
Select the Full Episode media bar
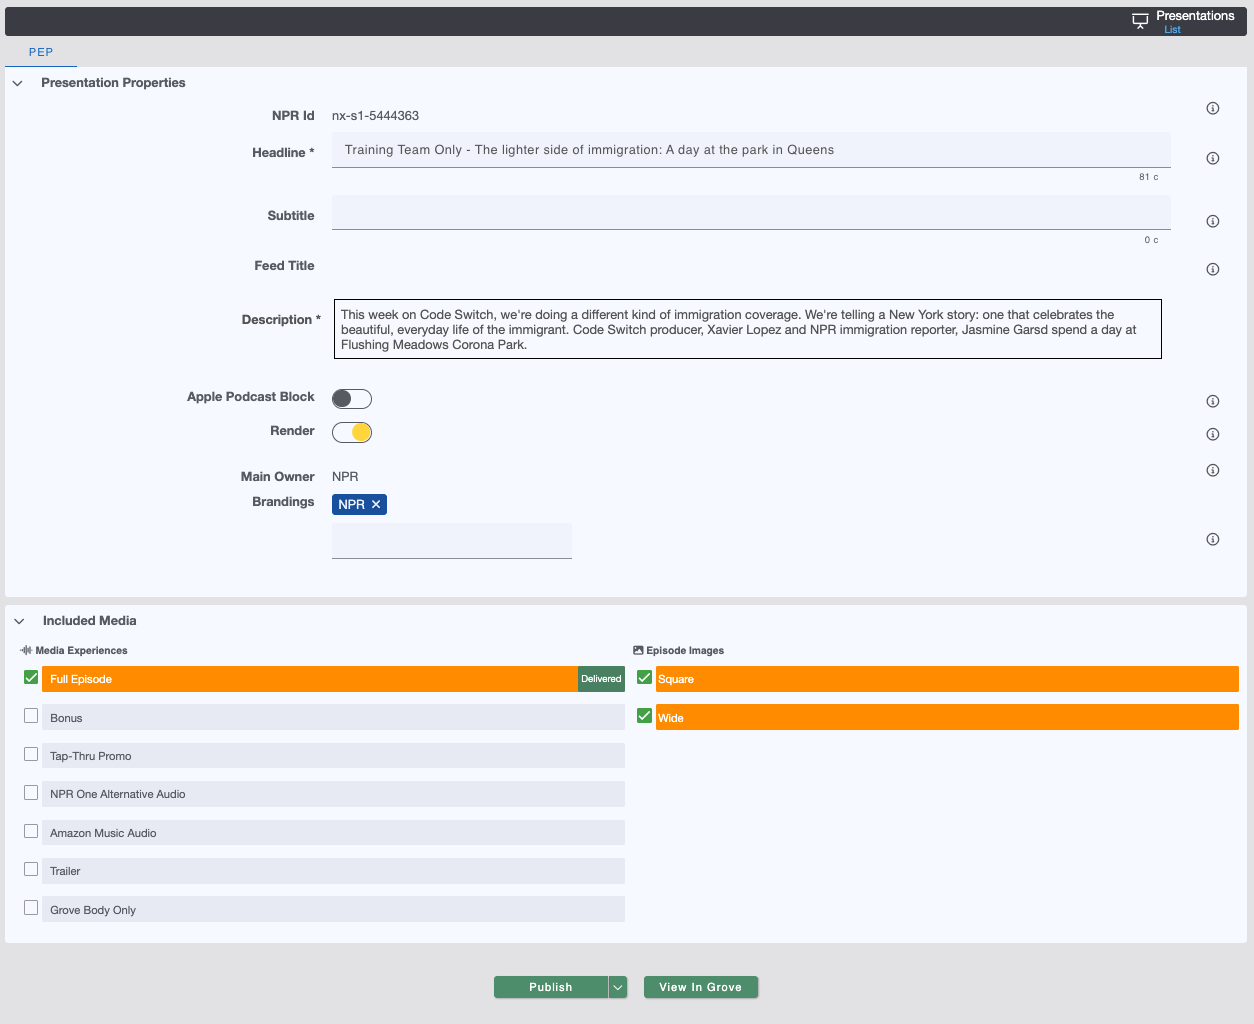310,679
